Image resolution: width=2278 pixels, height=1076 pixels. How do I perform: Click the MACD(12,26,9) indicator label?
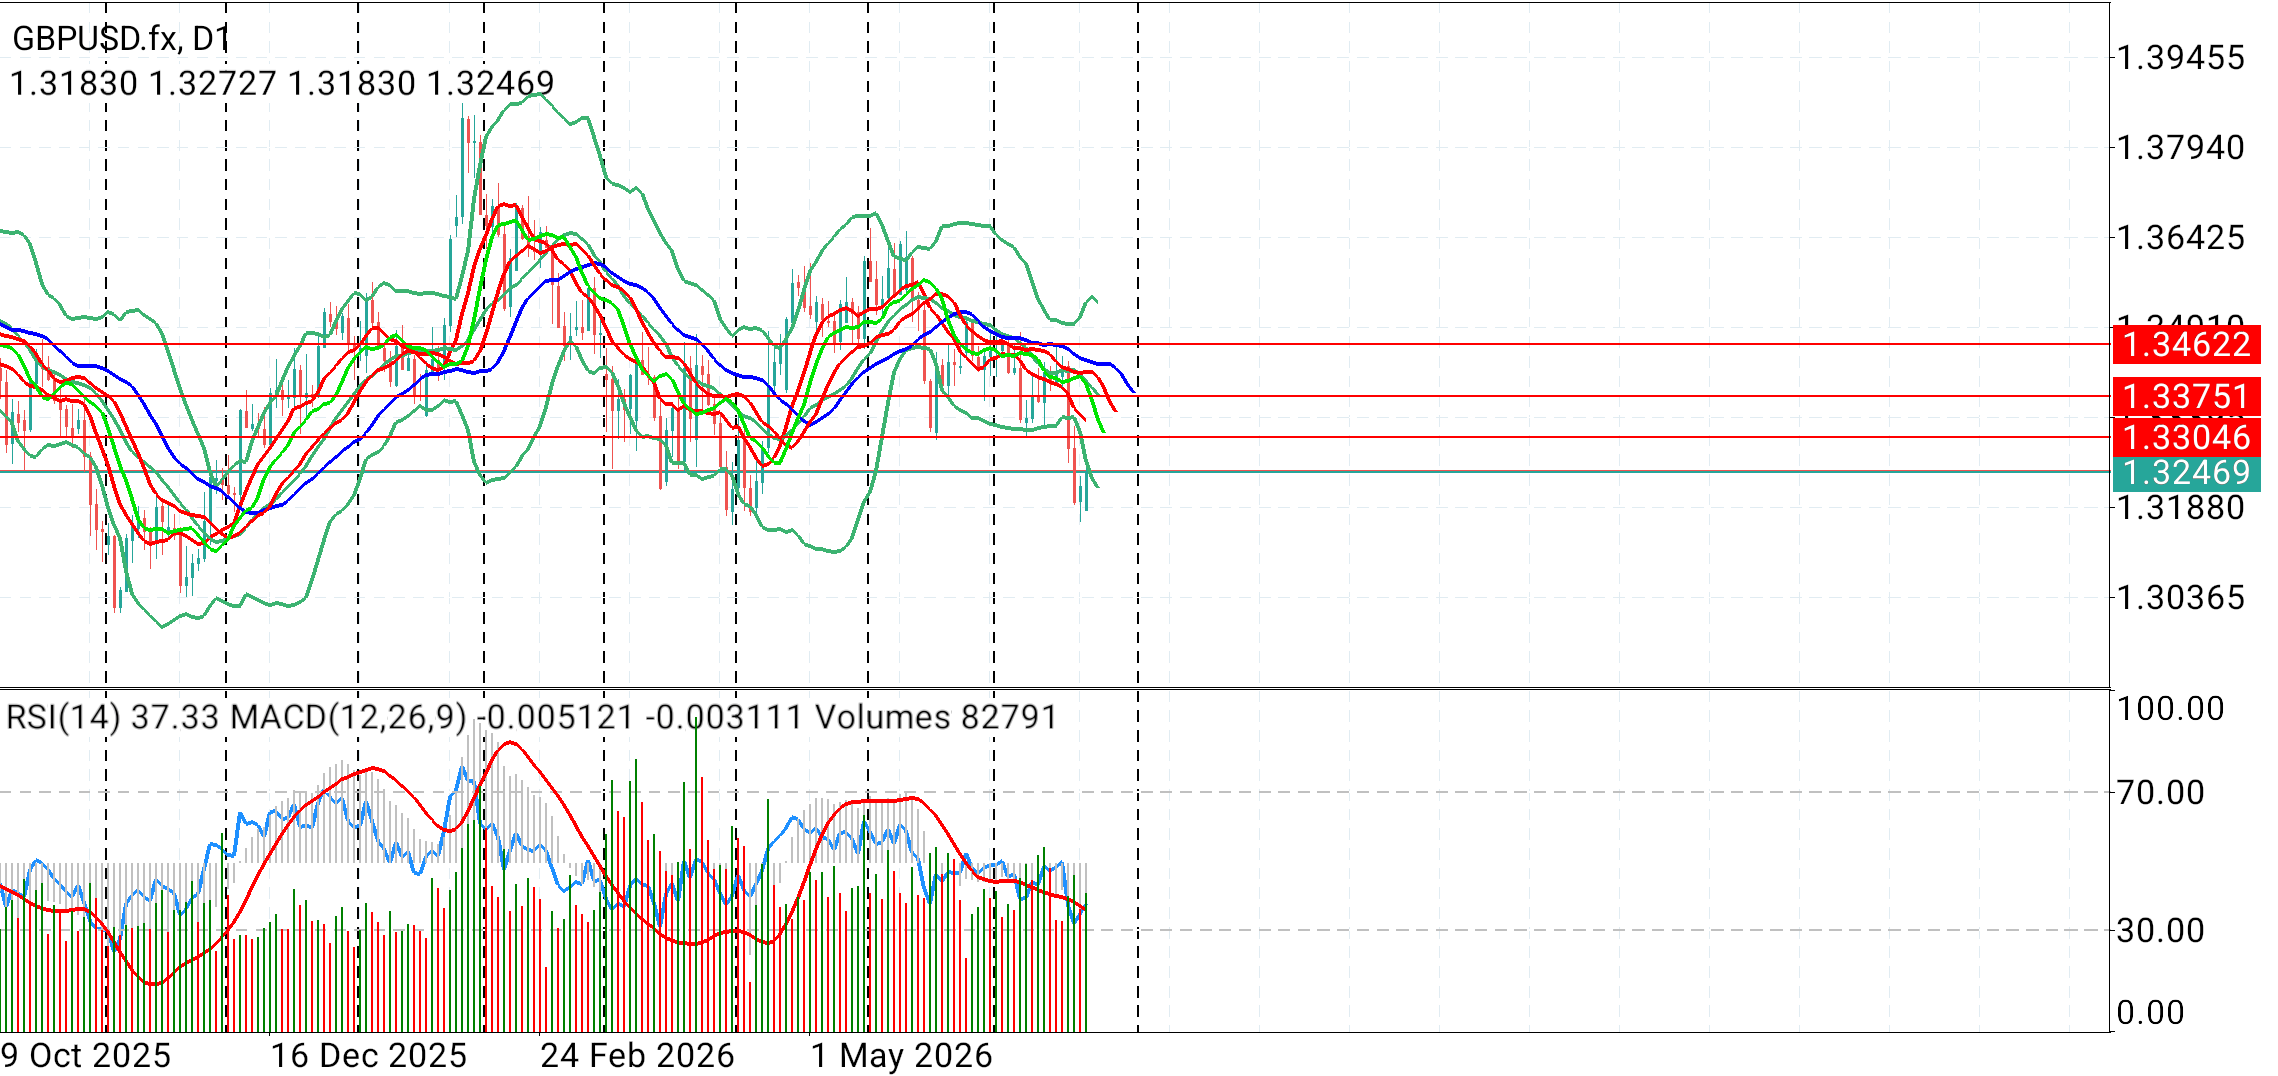click(x=518, y=717)
